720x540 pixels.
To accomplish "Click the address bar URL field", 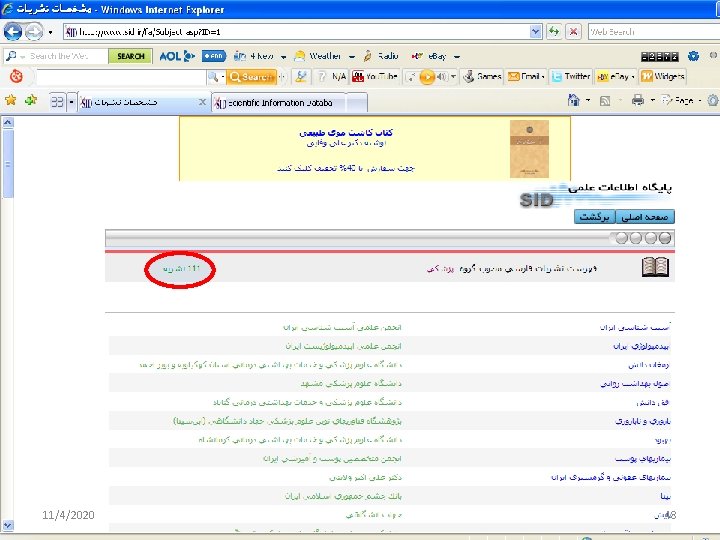I will pos(297,32).
